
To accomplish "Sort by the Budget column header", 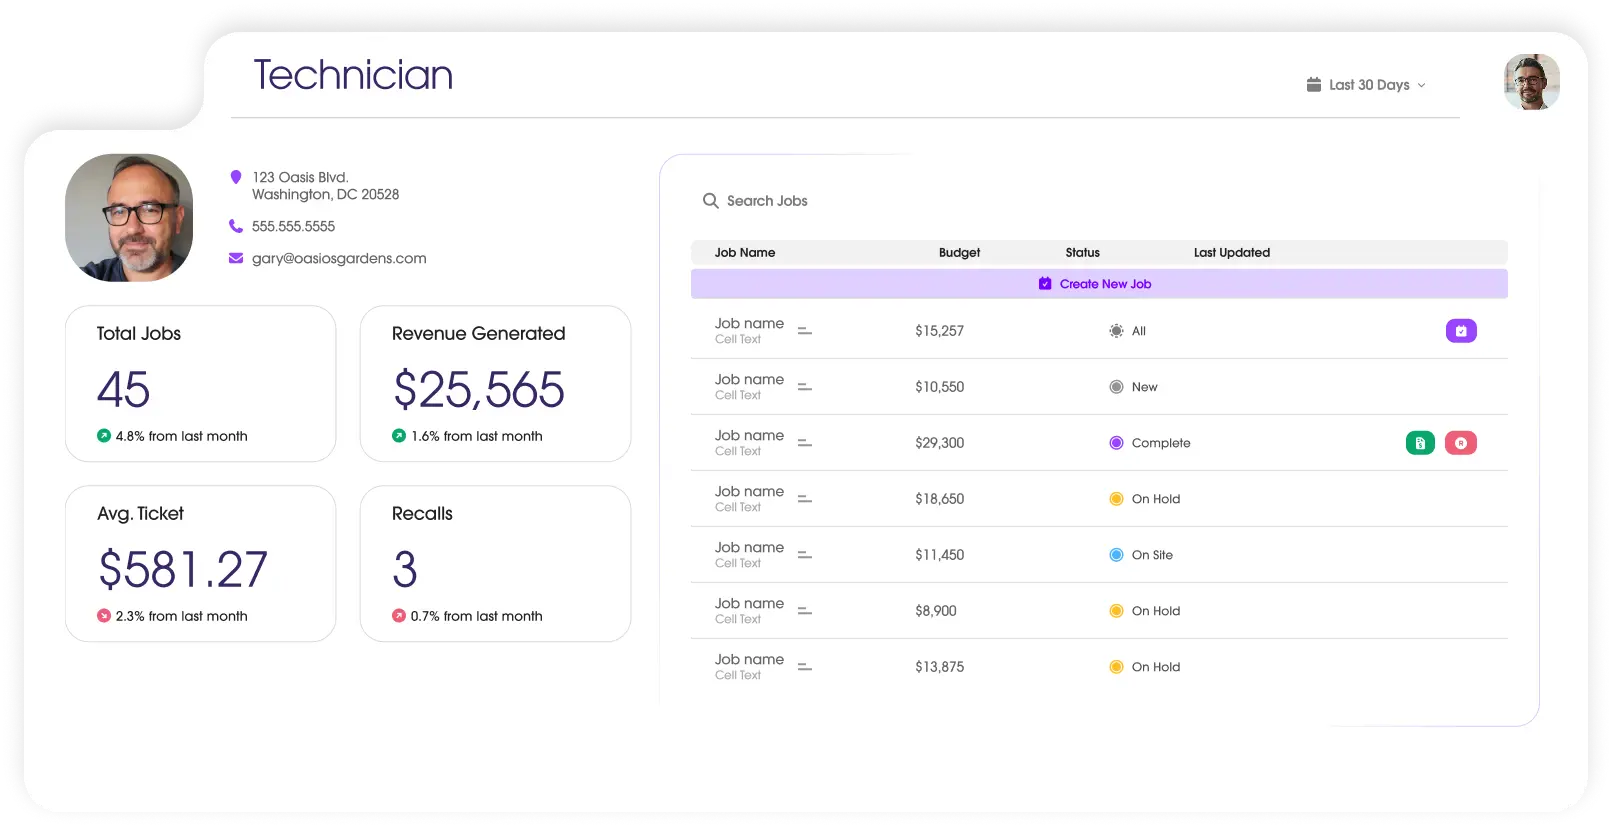I will (x=959, y=253).
